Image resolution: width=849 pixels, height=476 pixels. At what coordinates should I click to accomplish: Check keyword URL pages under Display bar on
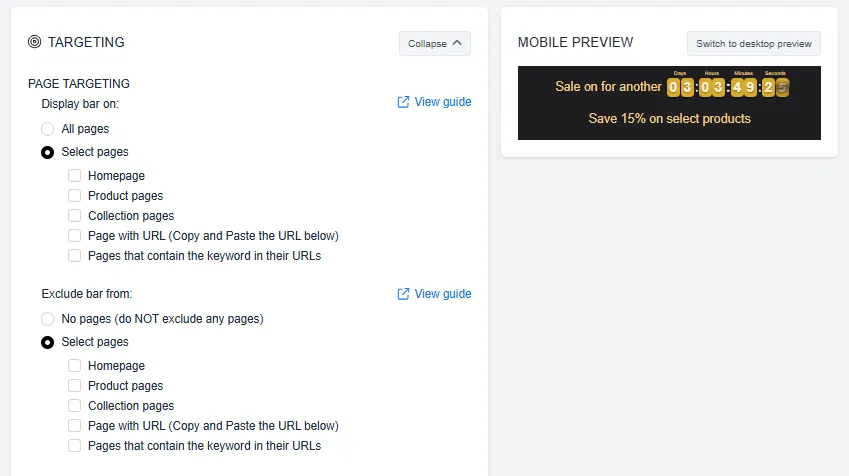coord(74,256)
